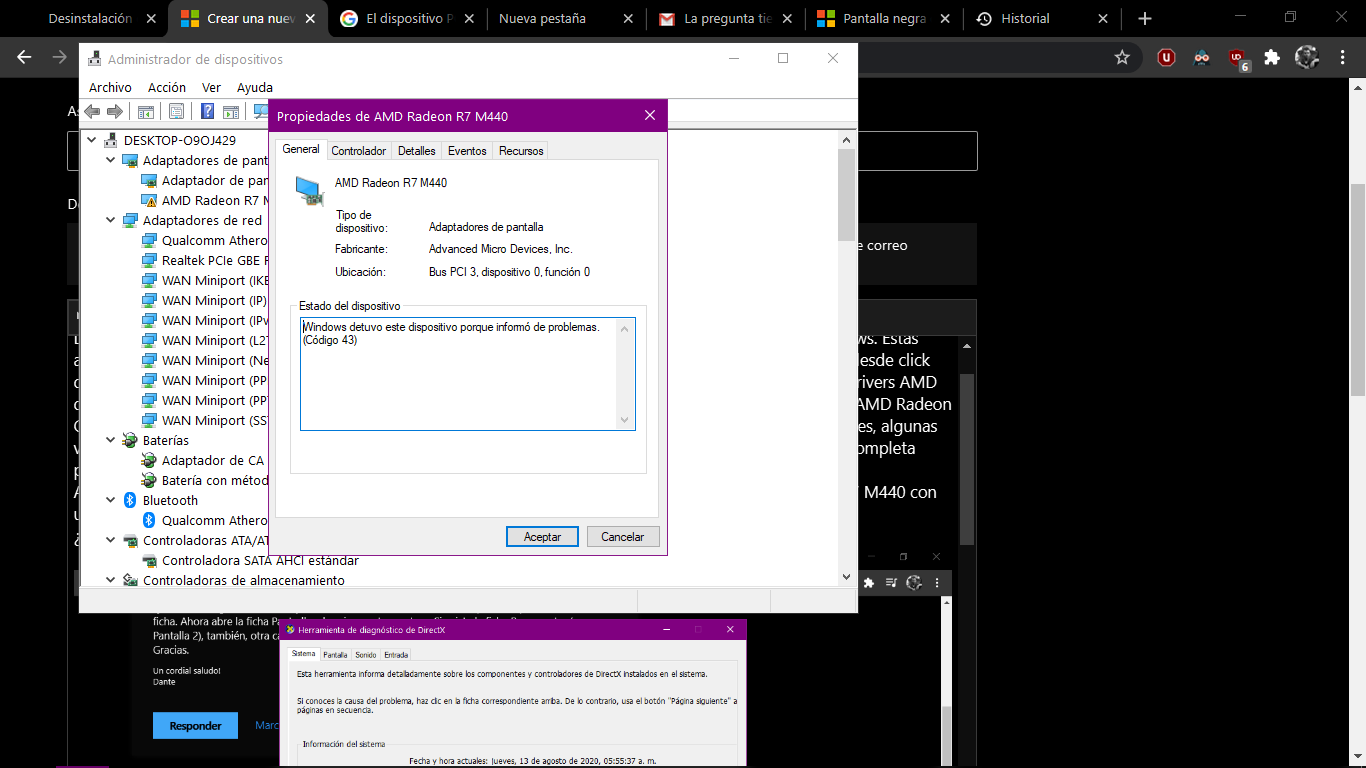Click the Controladoras ATA/ATAPI category icon
1366x768 pixels.
130,540
